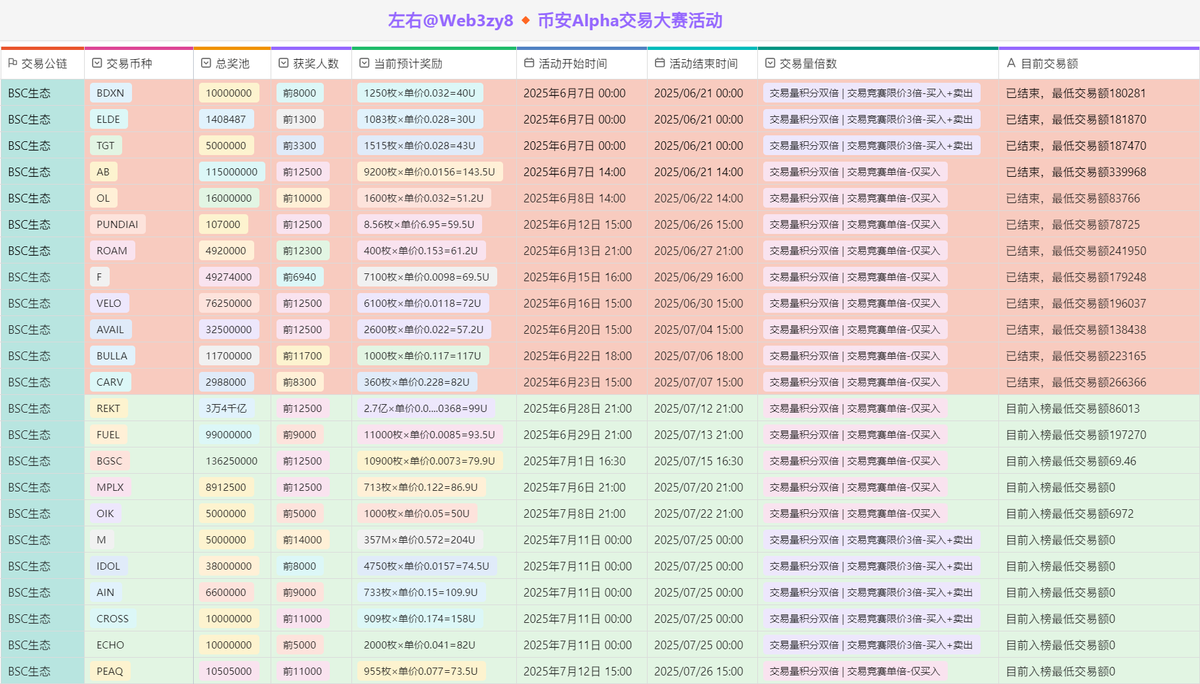Viewport: 1200px width, 684px height.
Task: Click the ROAM token tag
Action: pyautogui.click(x=112, y=251)
